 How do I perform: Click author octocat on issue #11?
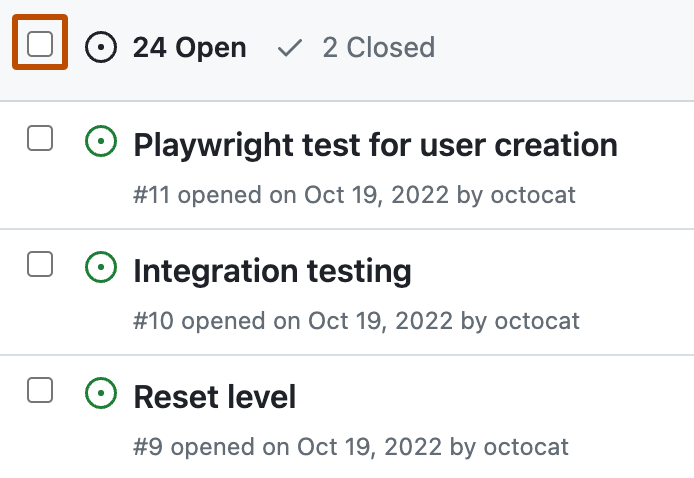(x=533, y=195)
